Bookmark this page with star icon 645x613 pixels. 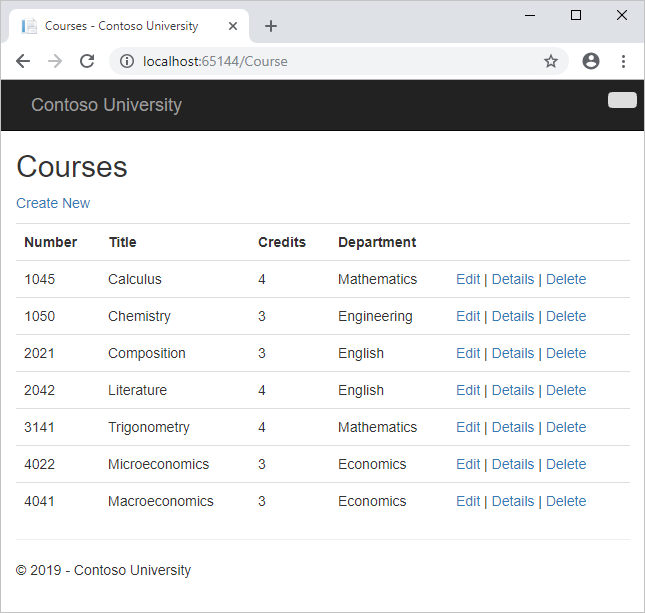click(x=551, y=61)
